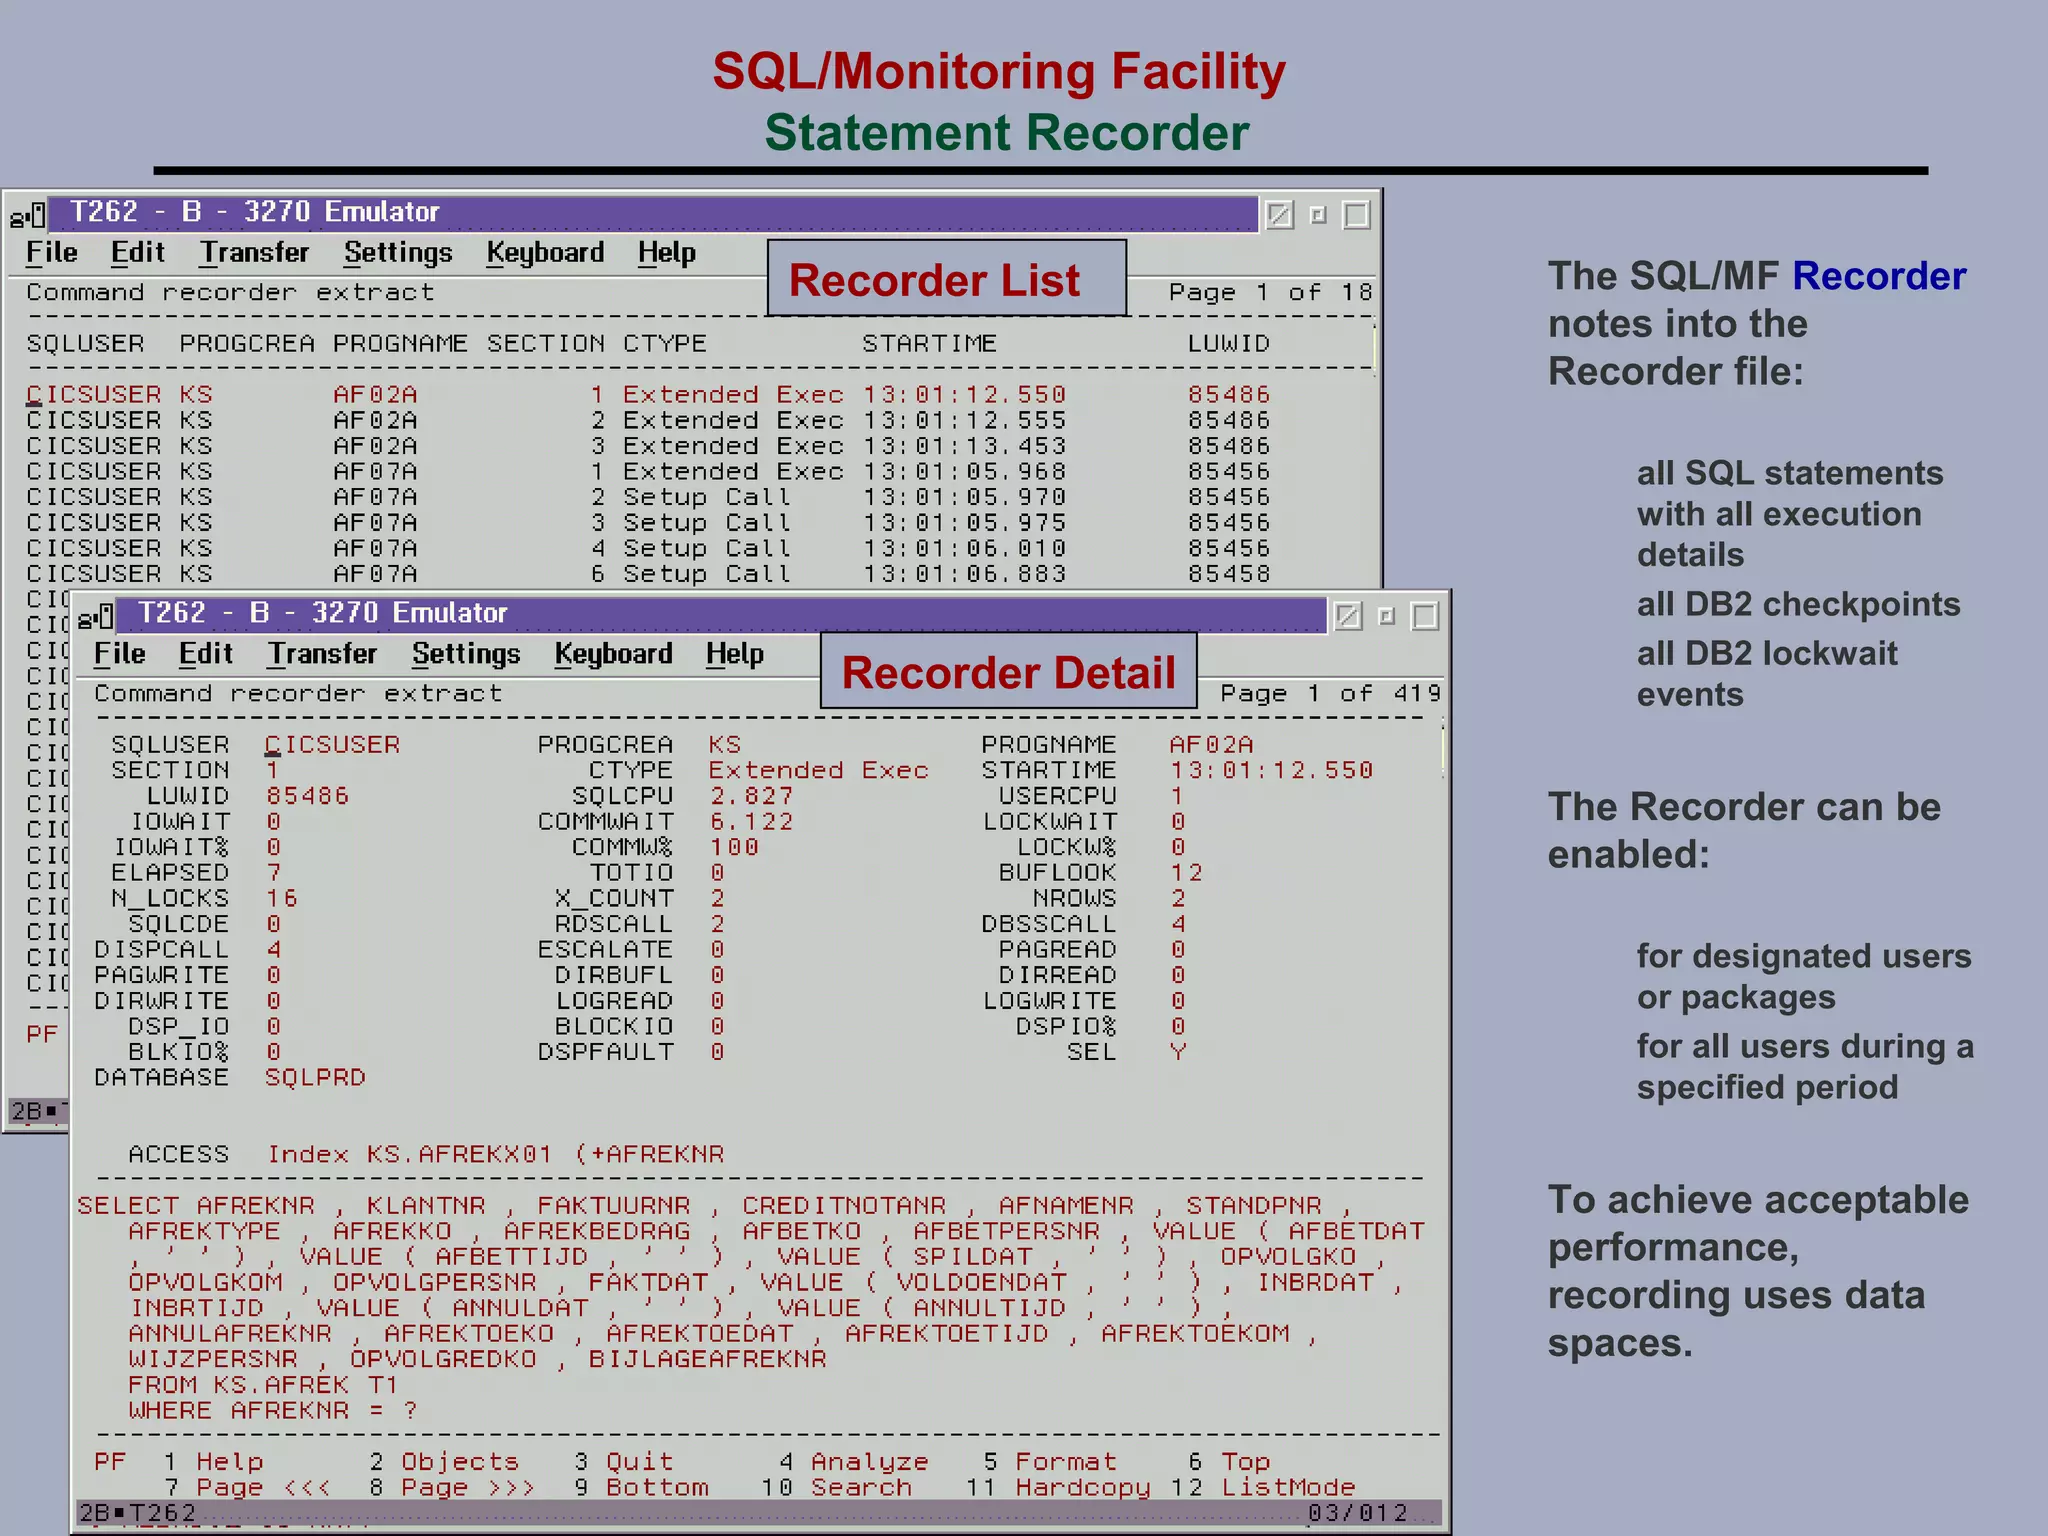Open Keyboard menu in front Recorder Detail window

coord(614,654)
